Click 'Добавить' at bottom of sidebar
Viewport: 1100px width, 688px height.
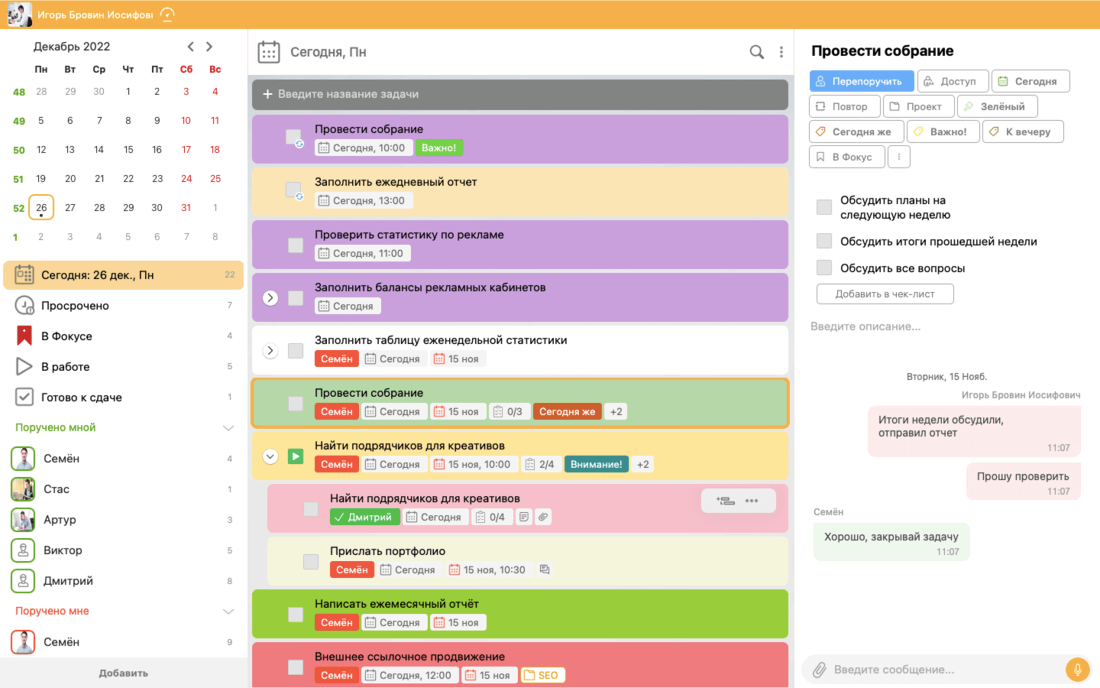(x=123, y=673)
